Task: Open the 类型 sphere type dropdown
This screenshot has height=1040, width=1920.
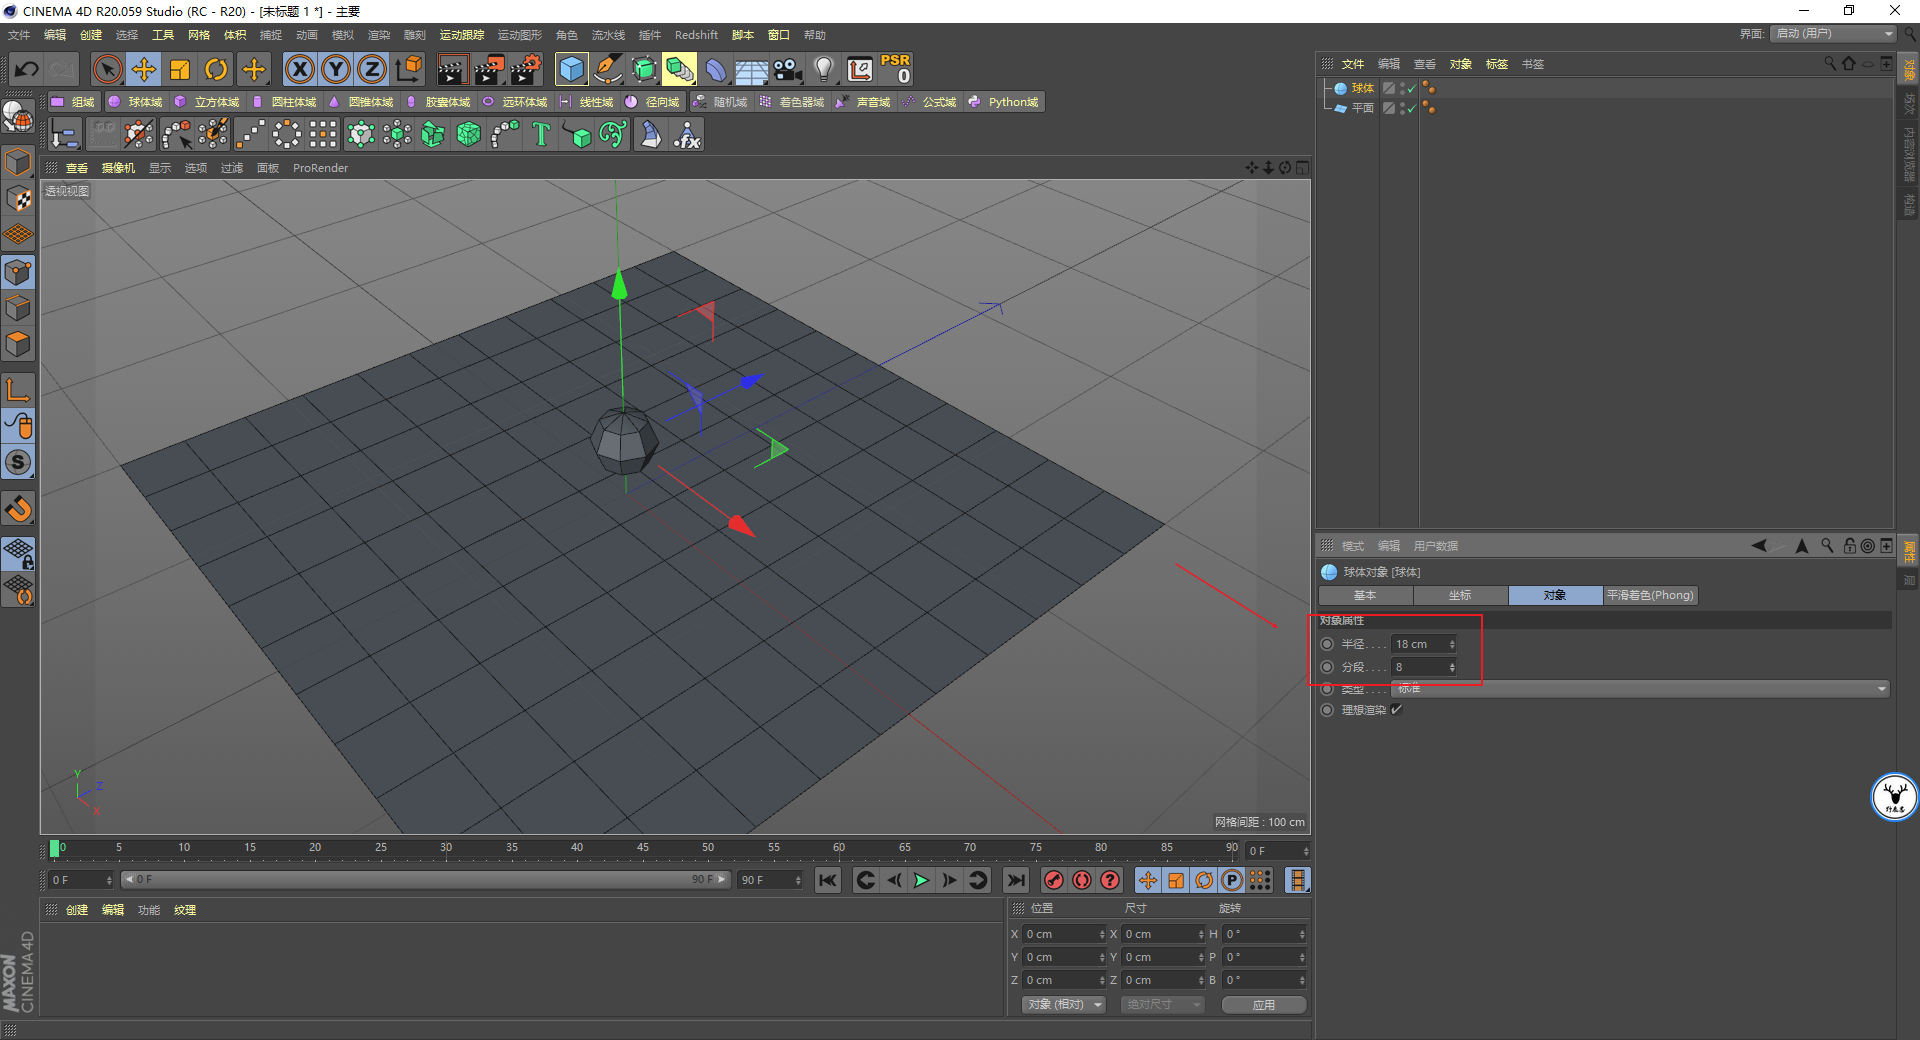Action: [1640, 689]
